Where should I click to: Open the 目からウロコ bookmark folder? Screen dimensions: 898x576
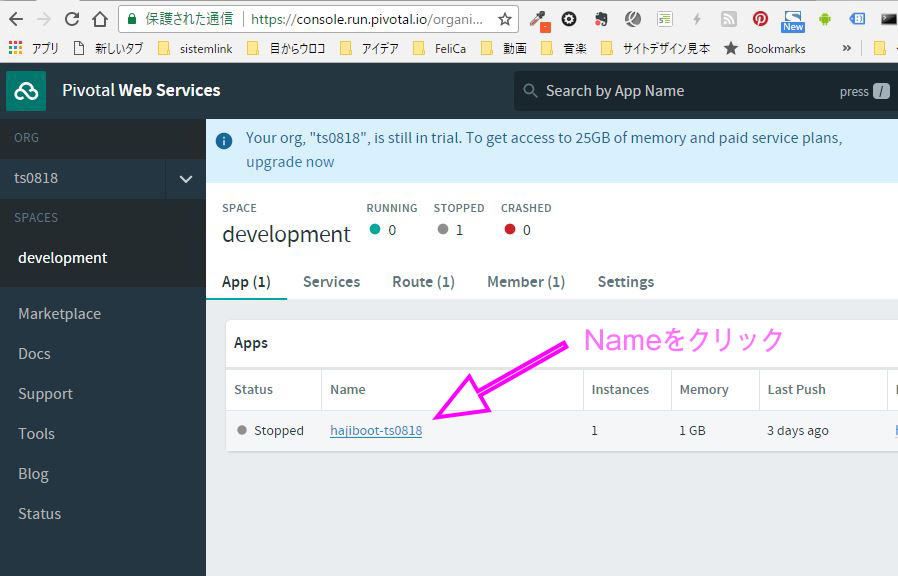click(286, 49)
